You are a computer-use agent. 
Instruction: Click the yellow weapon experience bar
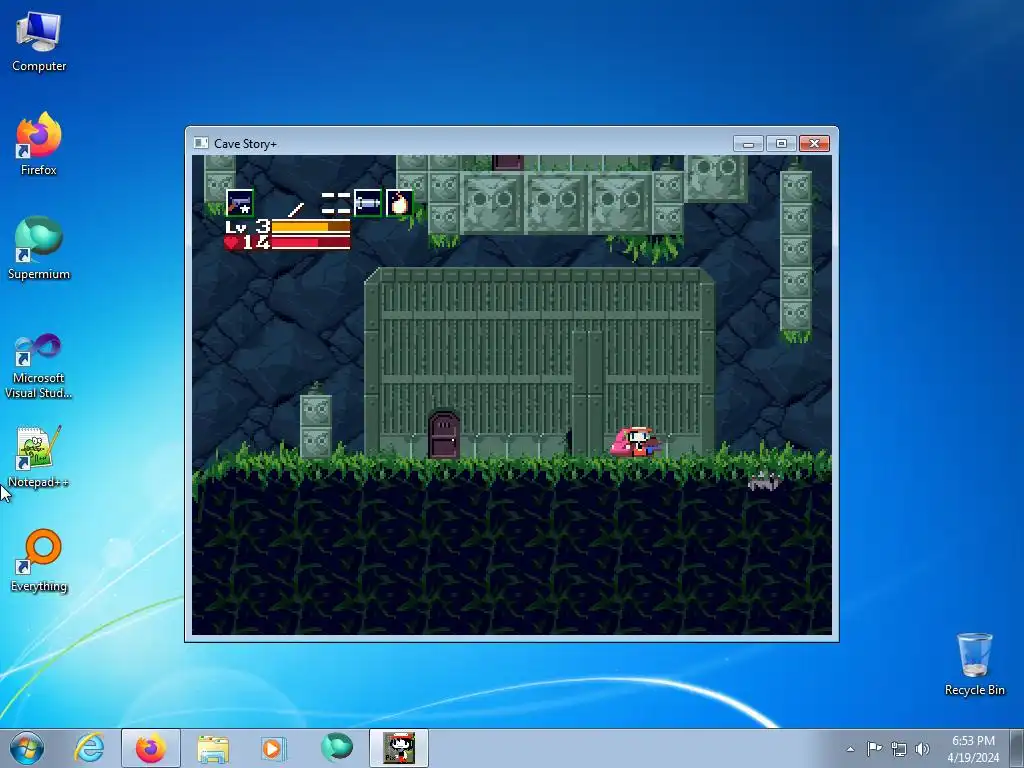coord(311,227)
